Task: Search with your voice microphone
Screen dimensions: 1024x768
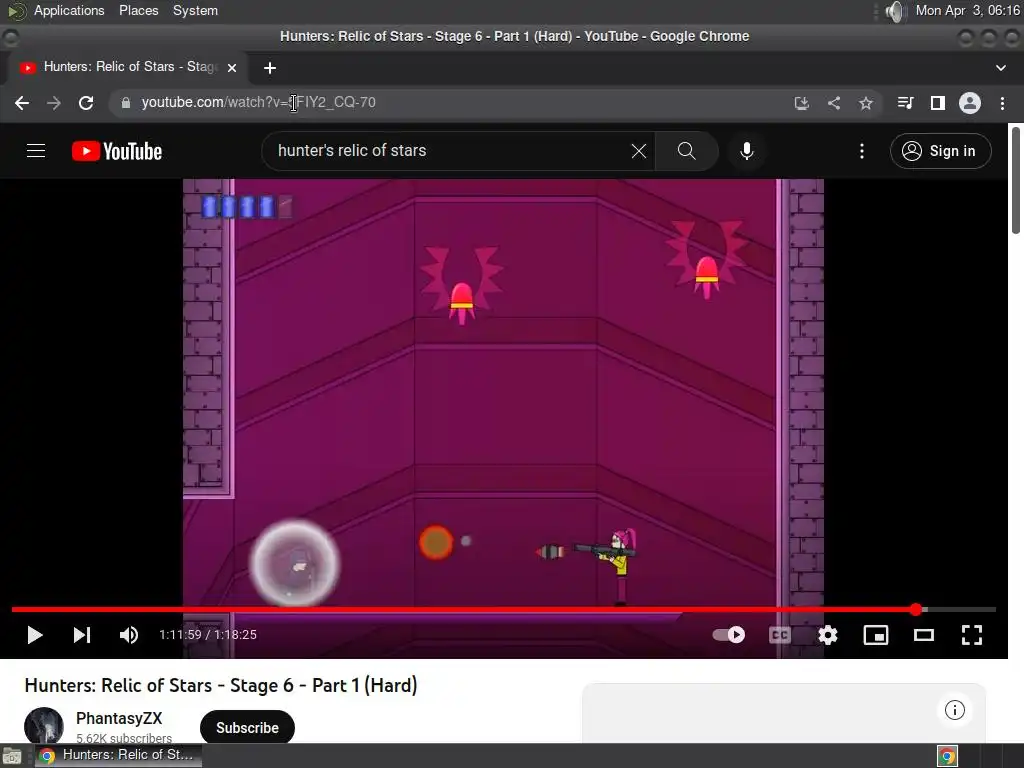Action: tap(747, 151)
